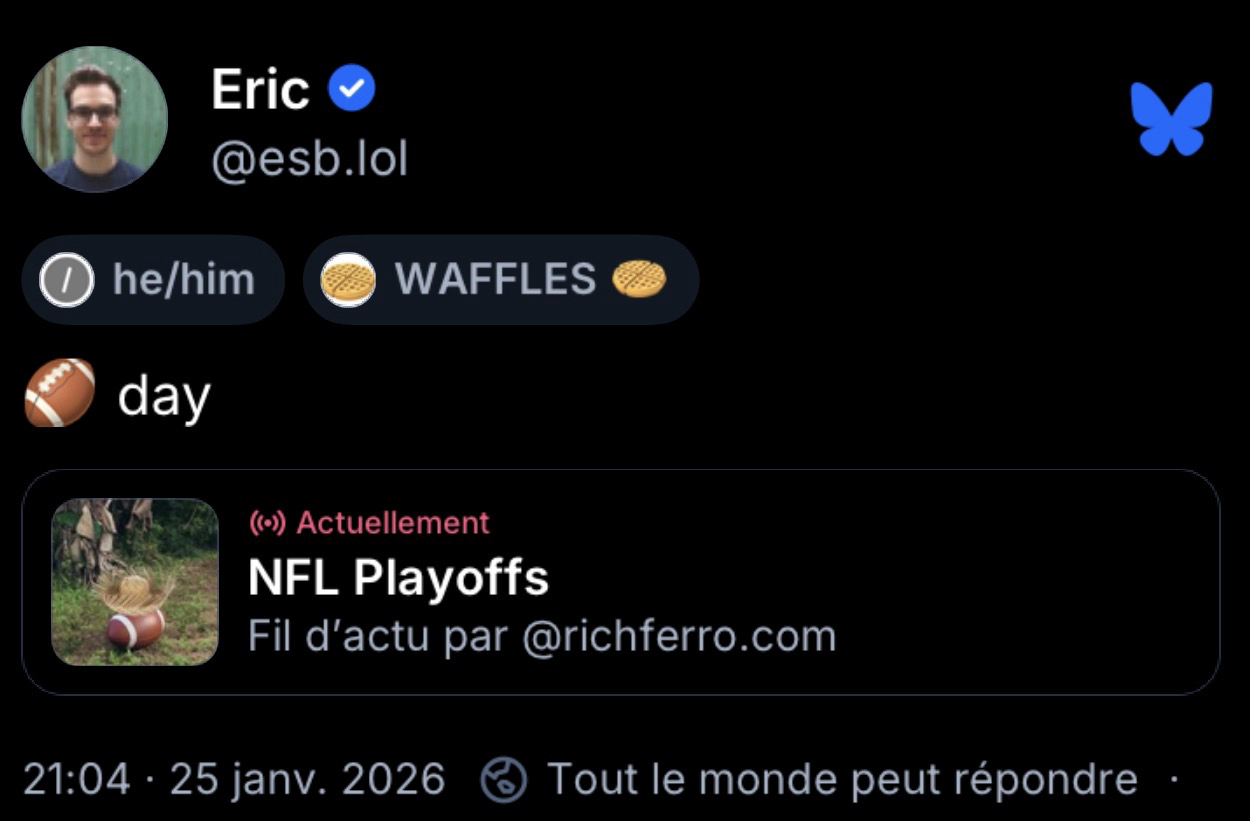
Task: Click the red Actuellement status label
Action: point(393,522)
